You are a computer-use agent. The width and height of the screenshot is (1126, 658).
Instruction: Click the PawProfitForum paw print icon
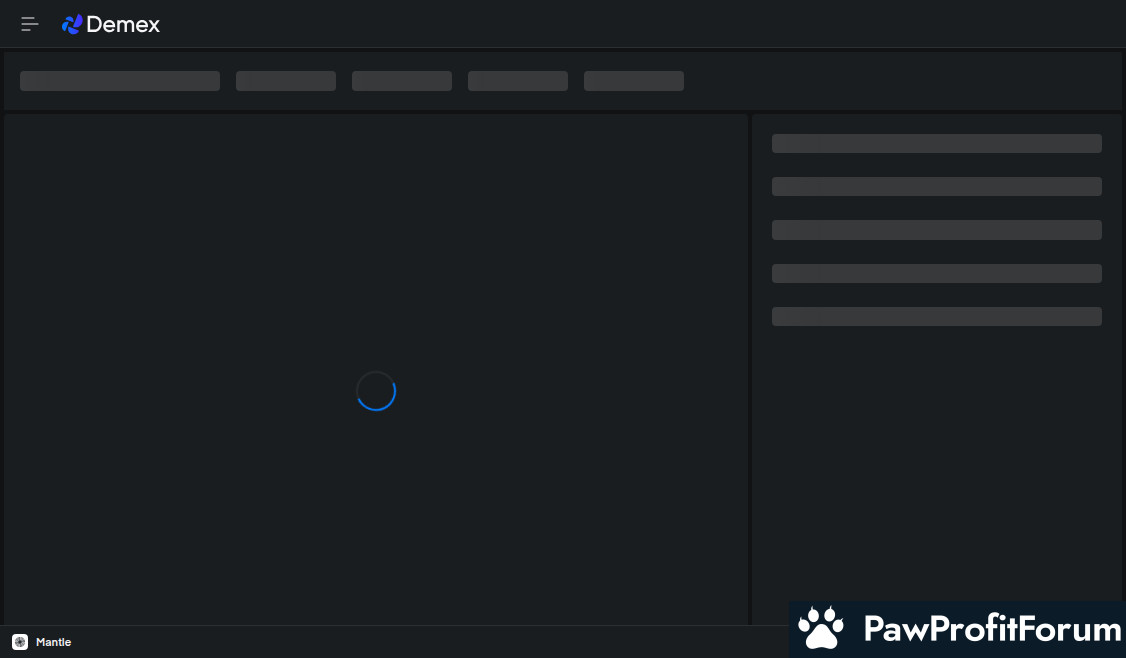tap(821, 628)
